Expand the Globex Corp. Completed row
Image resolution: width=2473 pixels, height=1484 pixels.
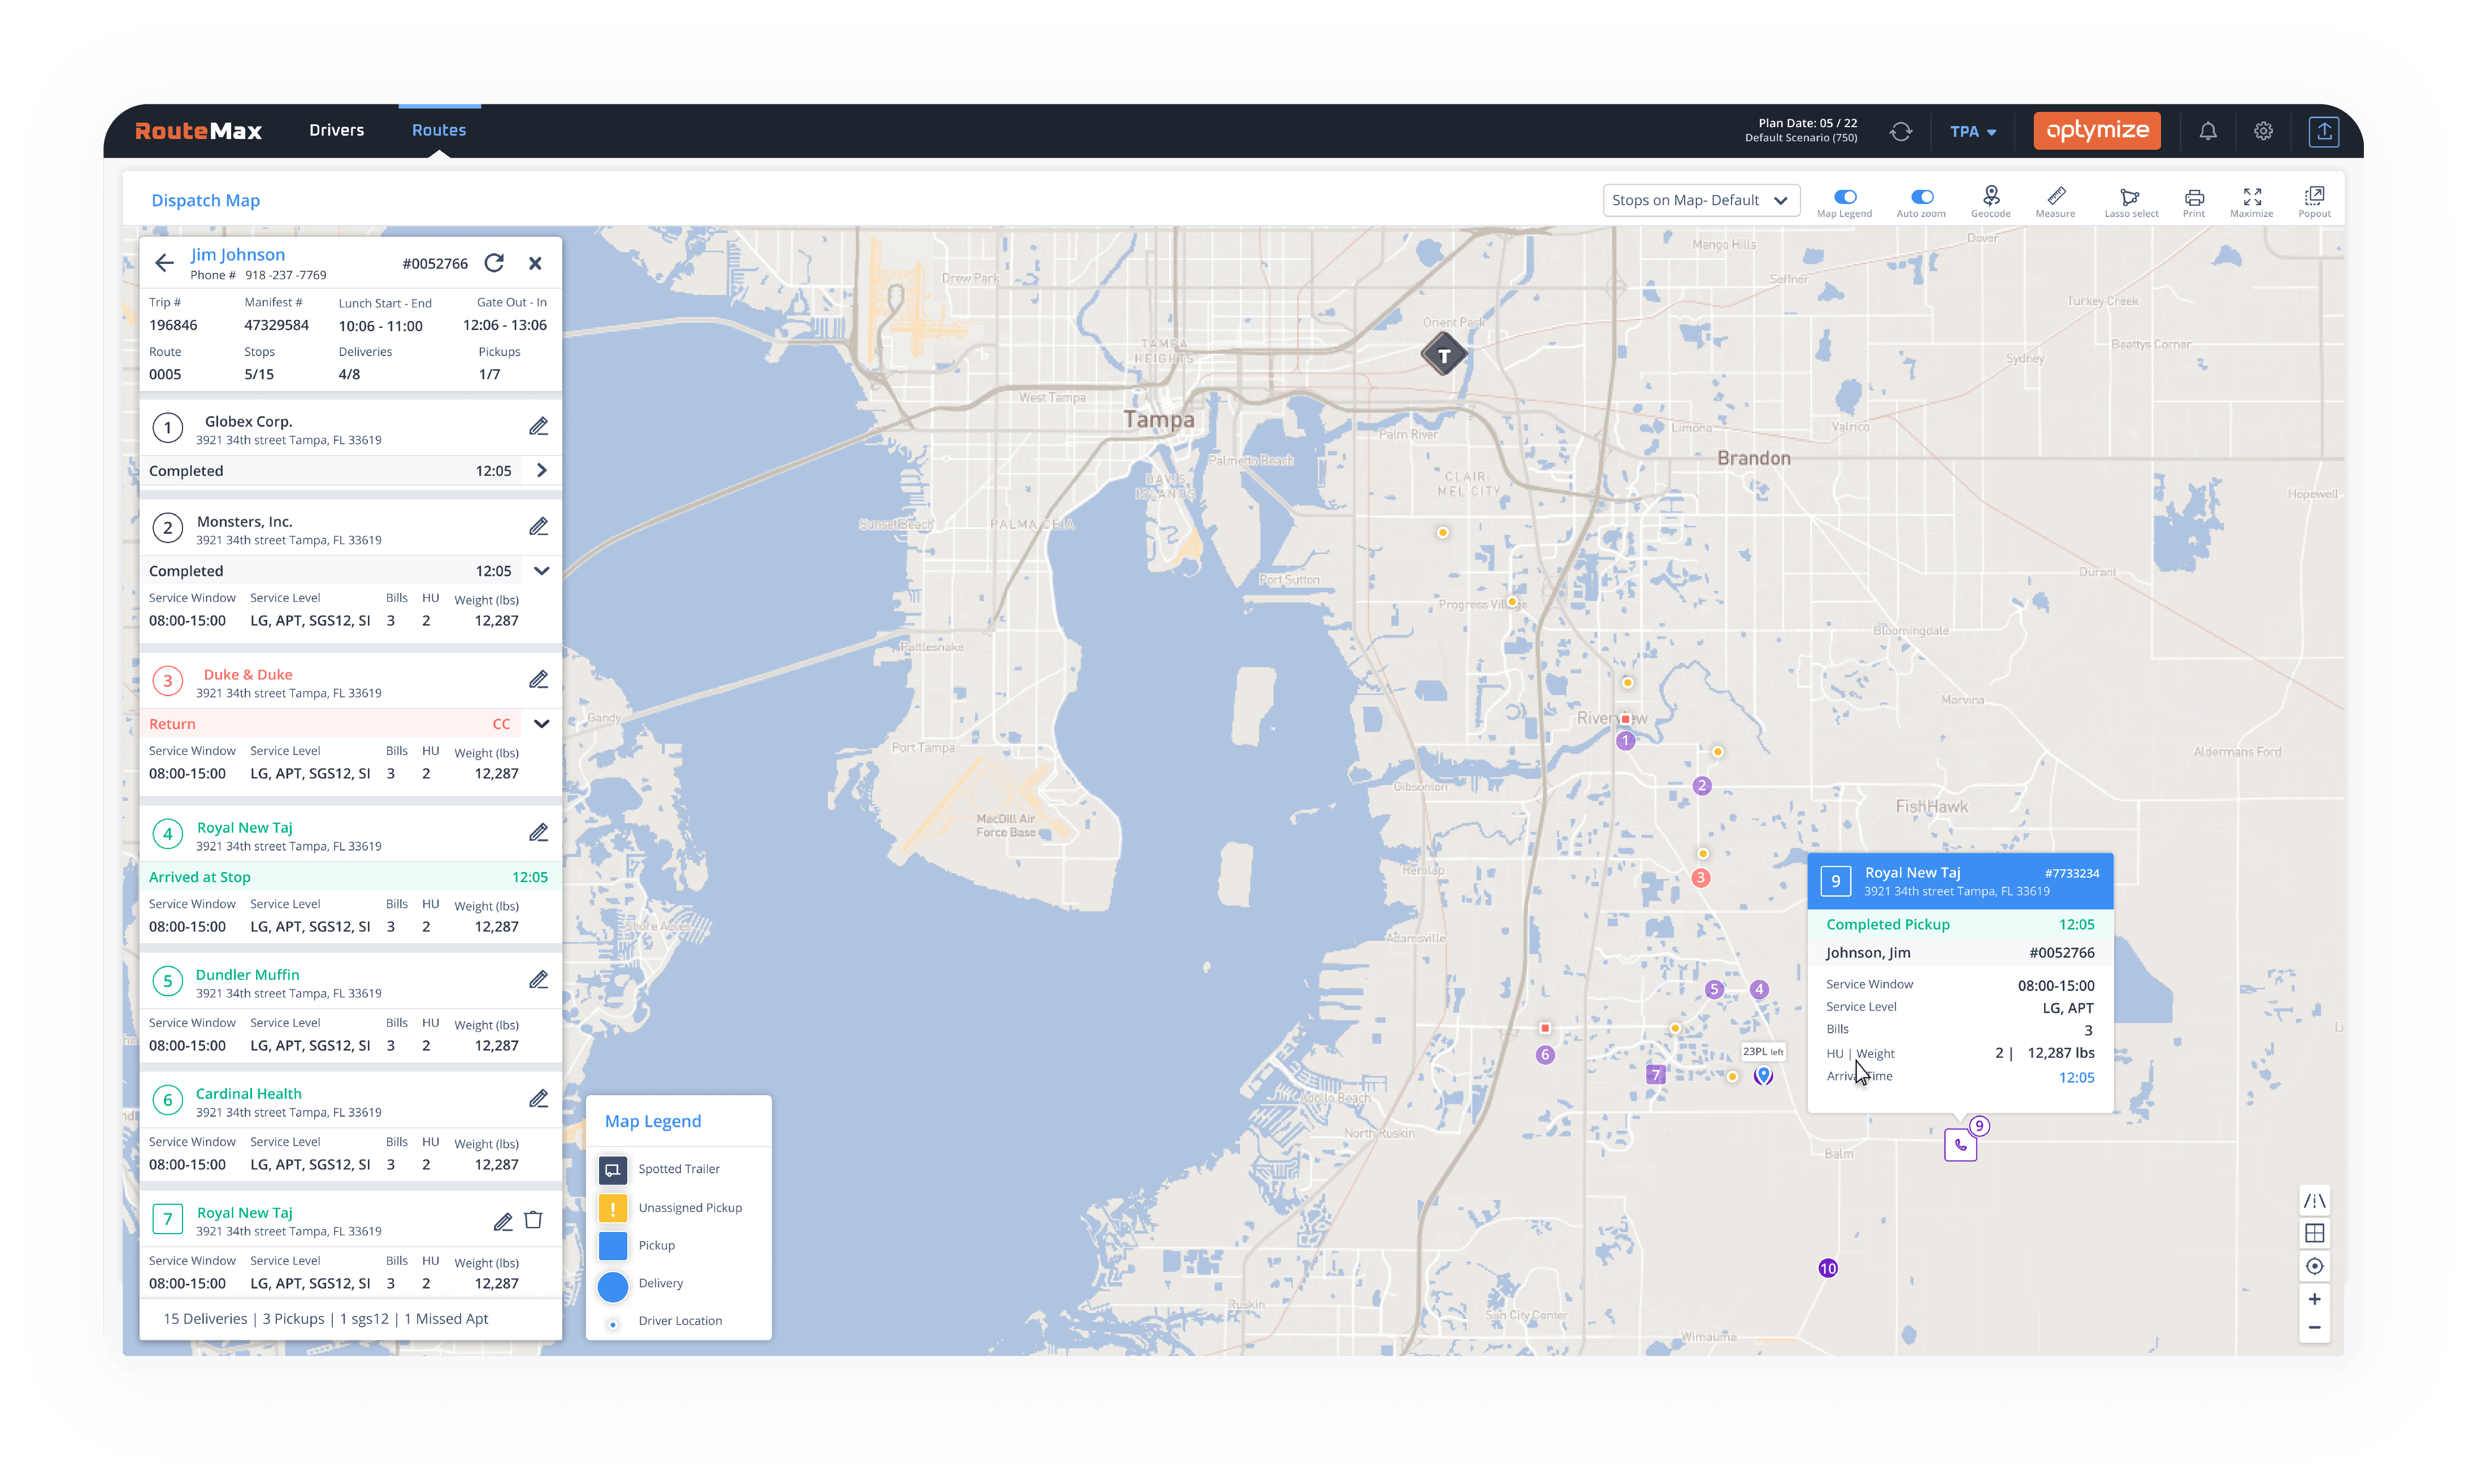point(541,471)
